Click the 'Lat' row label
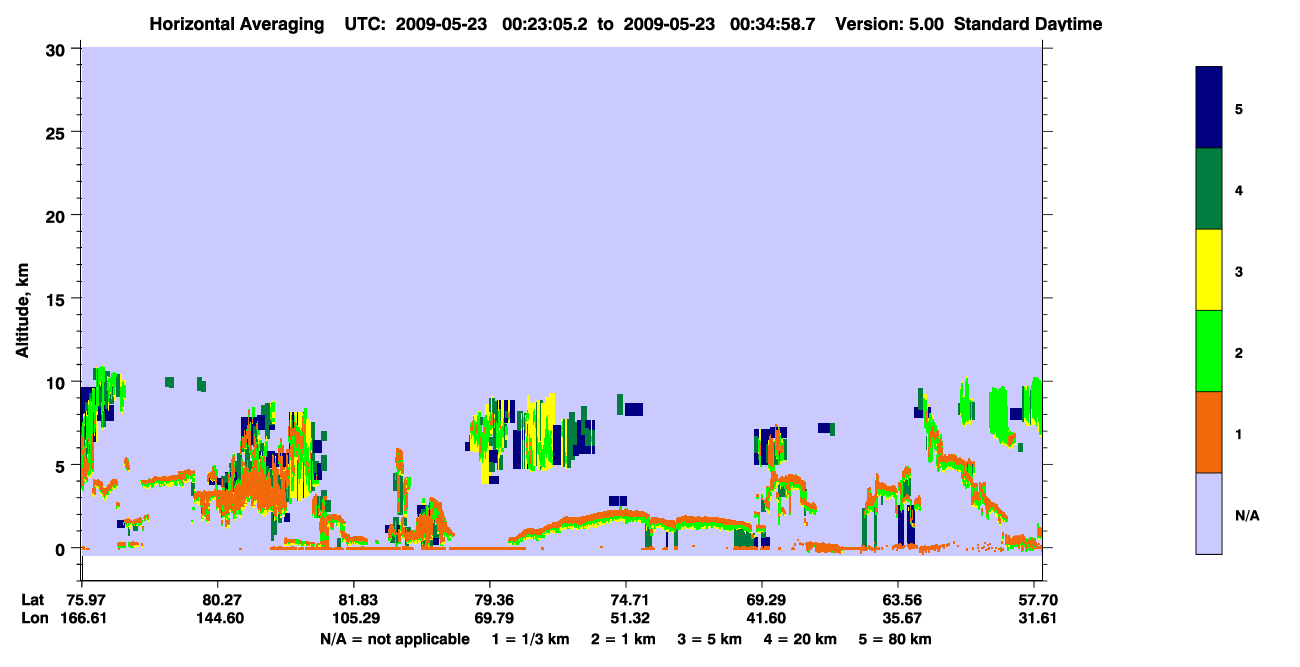This screenshot has height=667, width=1300. click(x=32, y=600)
